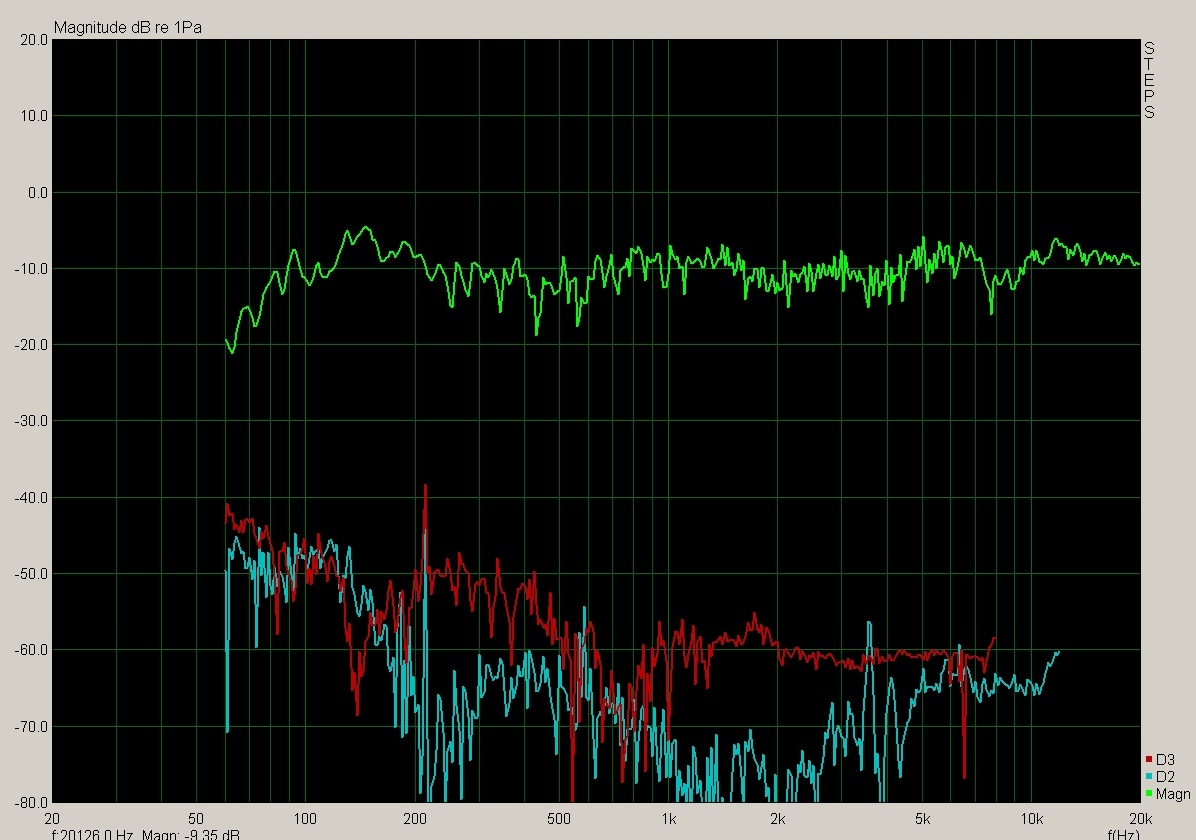
Task: Click the -10.0 dB axis label
Action: [x=32, y=269]
